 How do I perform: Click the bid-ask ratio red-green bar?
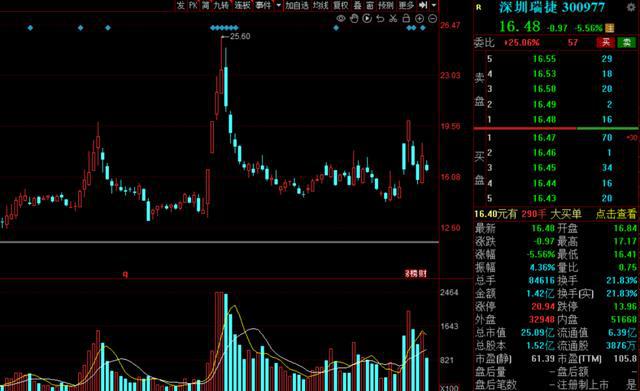click(x=556, y=129)
